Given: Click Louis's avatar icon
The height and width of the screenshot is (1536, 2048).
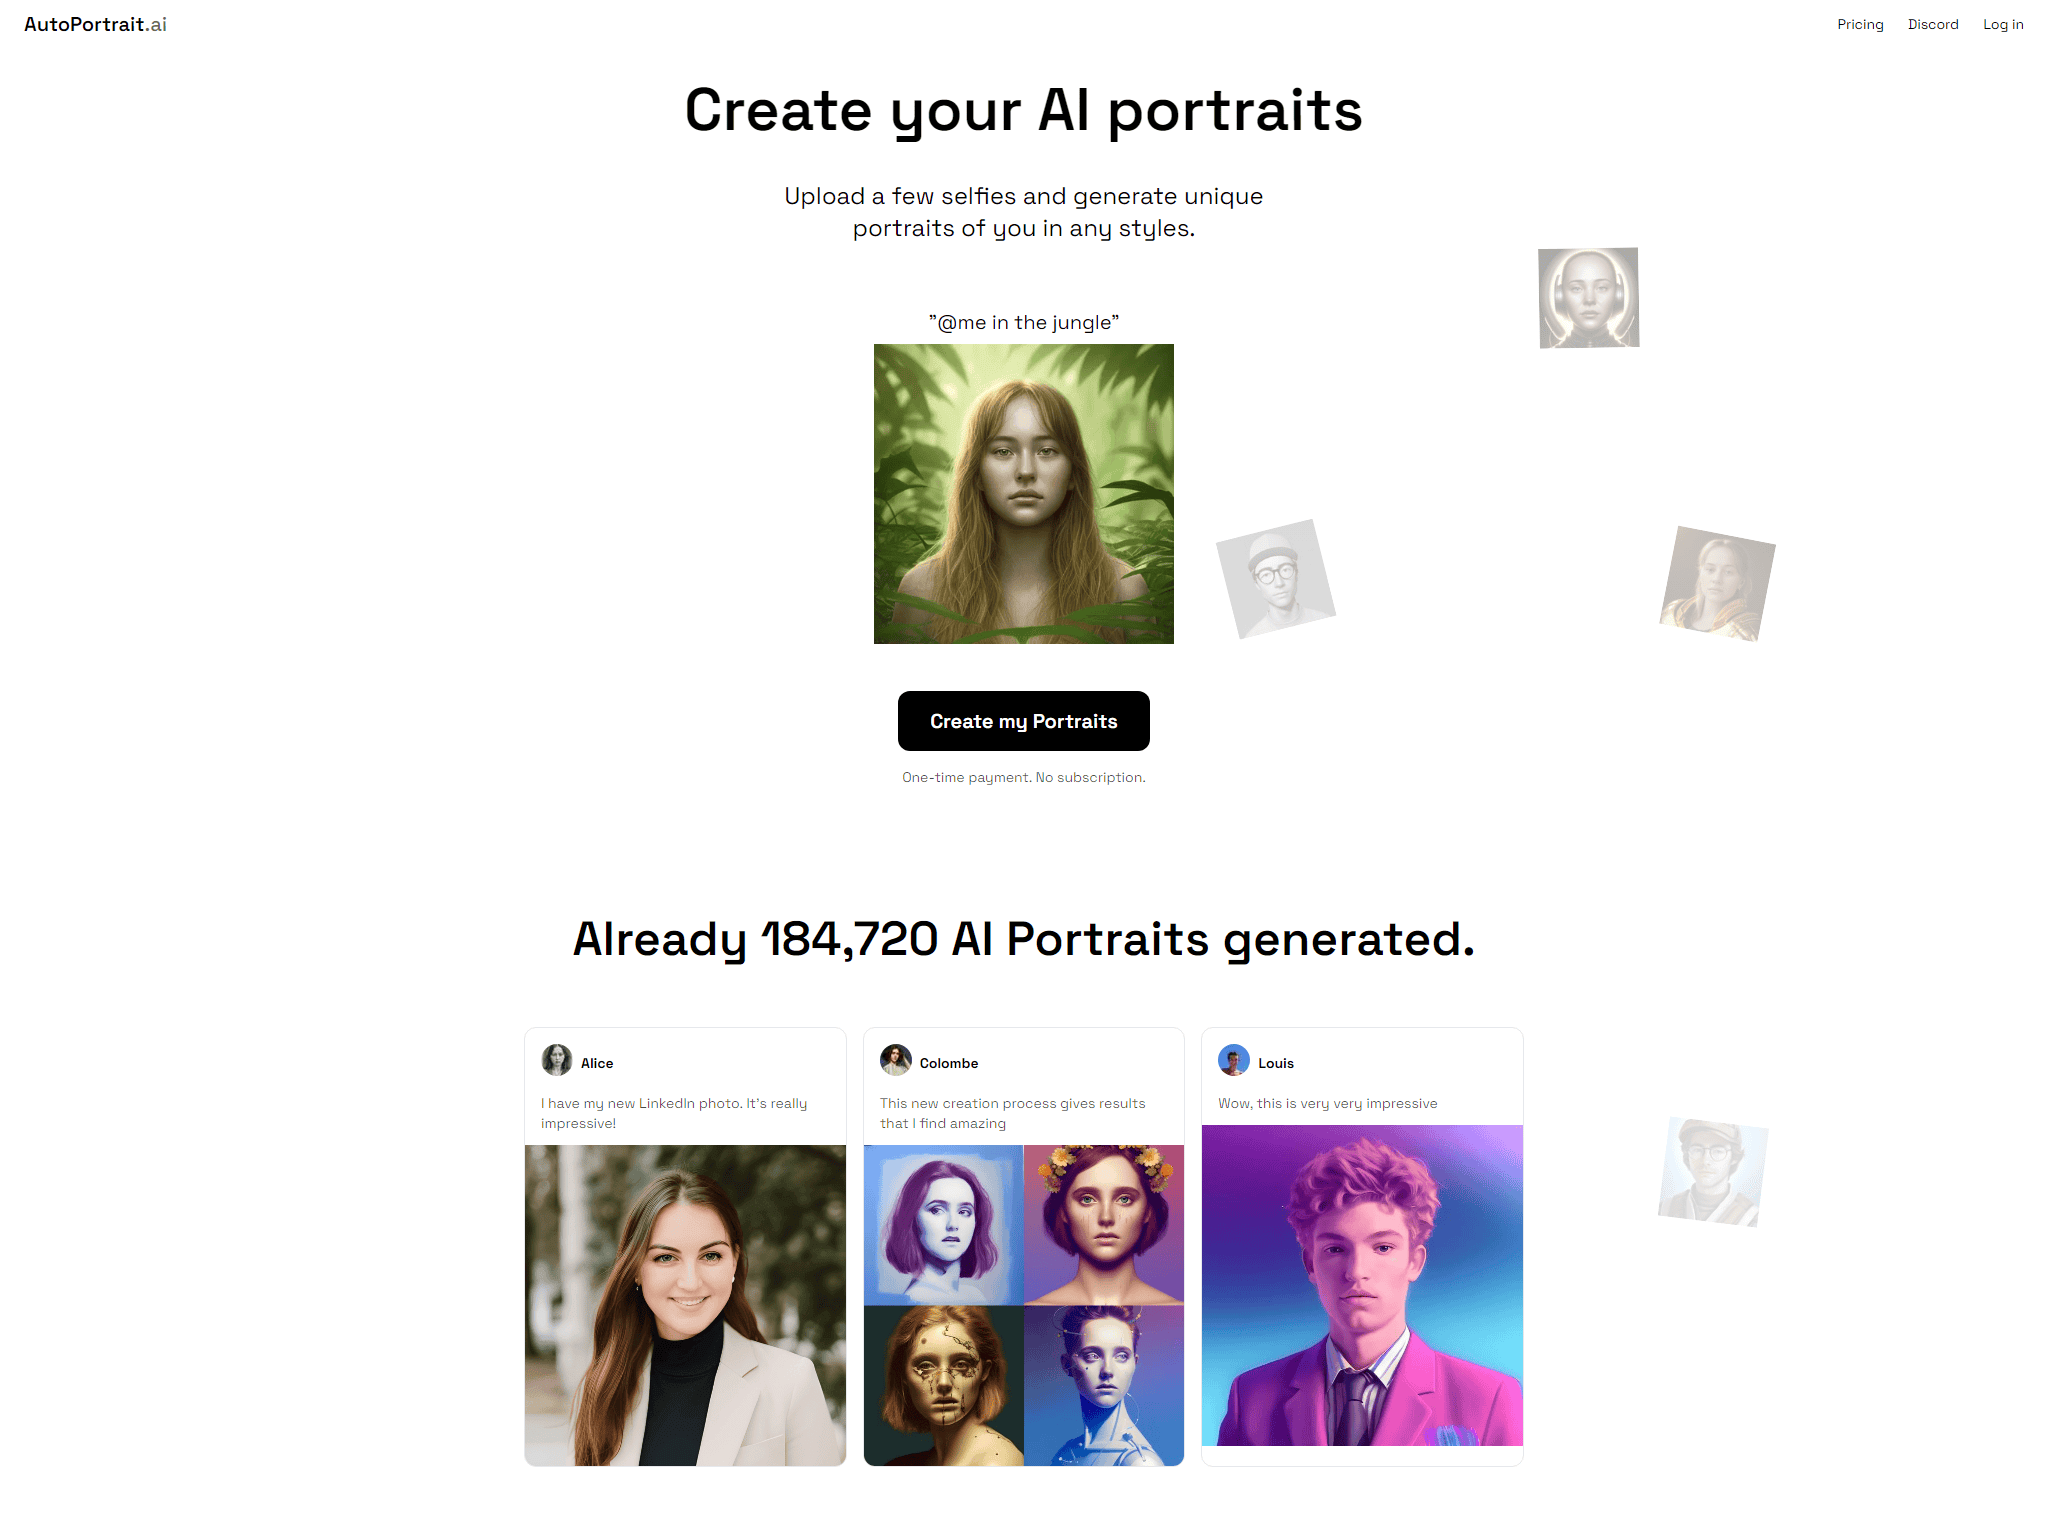Looking at the screenshot, I should (1234, 1060).
